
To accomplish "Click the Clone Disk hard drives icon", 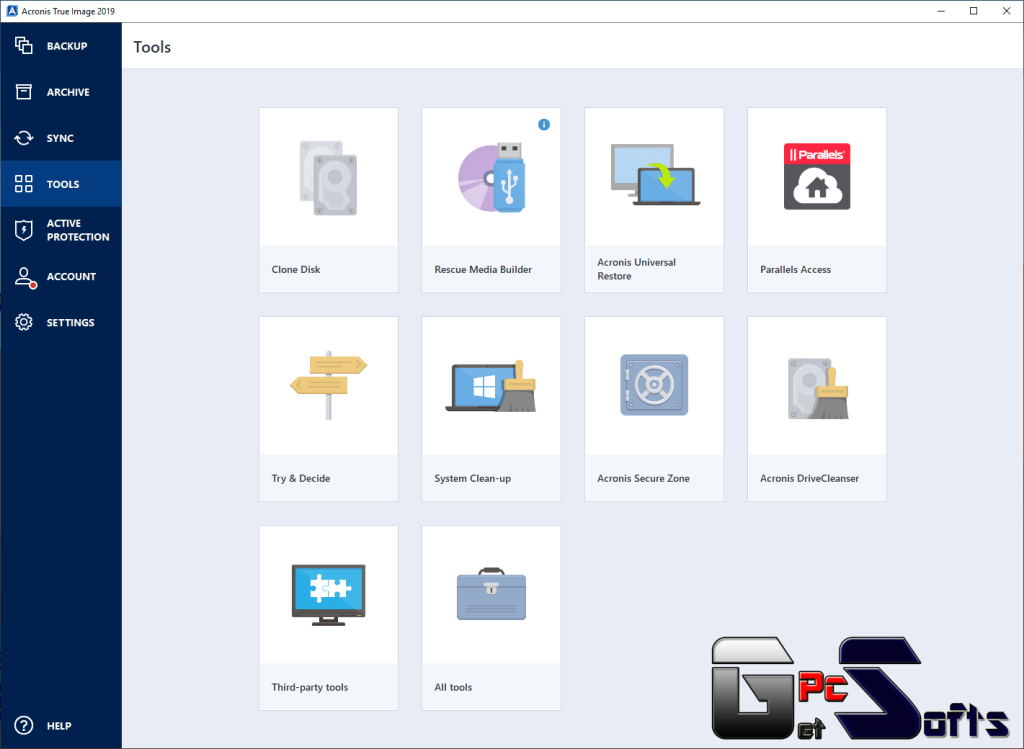I will point(328,178).
